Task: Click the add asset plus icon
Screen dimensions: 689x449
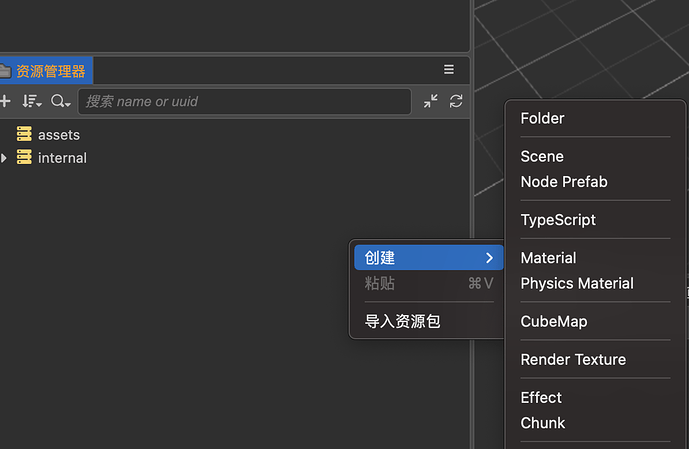Action: [x=5, y=101]
